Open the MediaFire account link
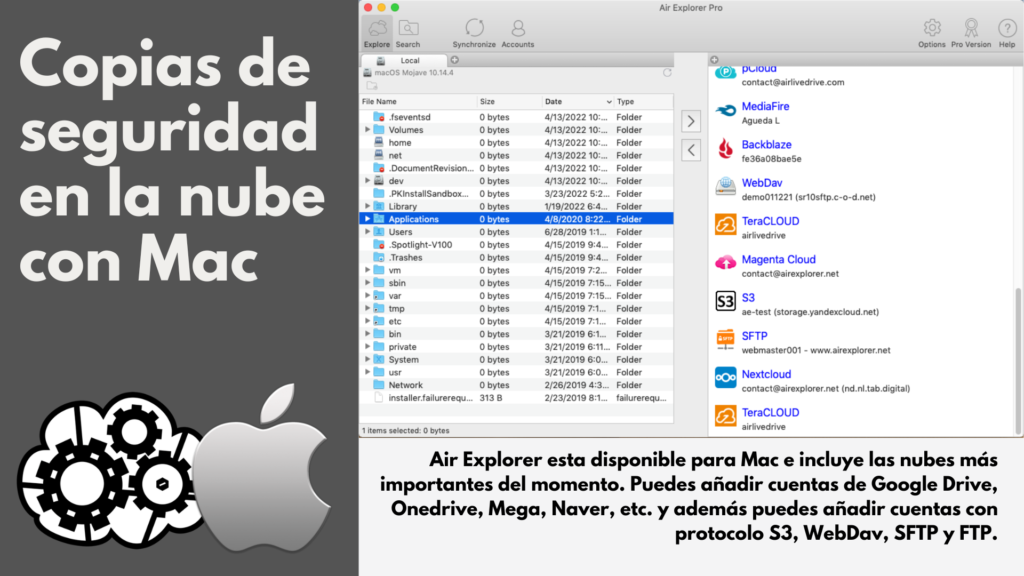 click(x=765, y=106)
